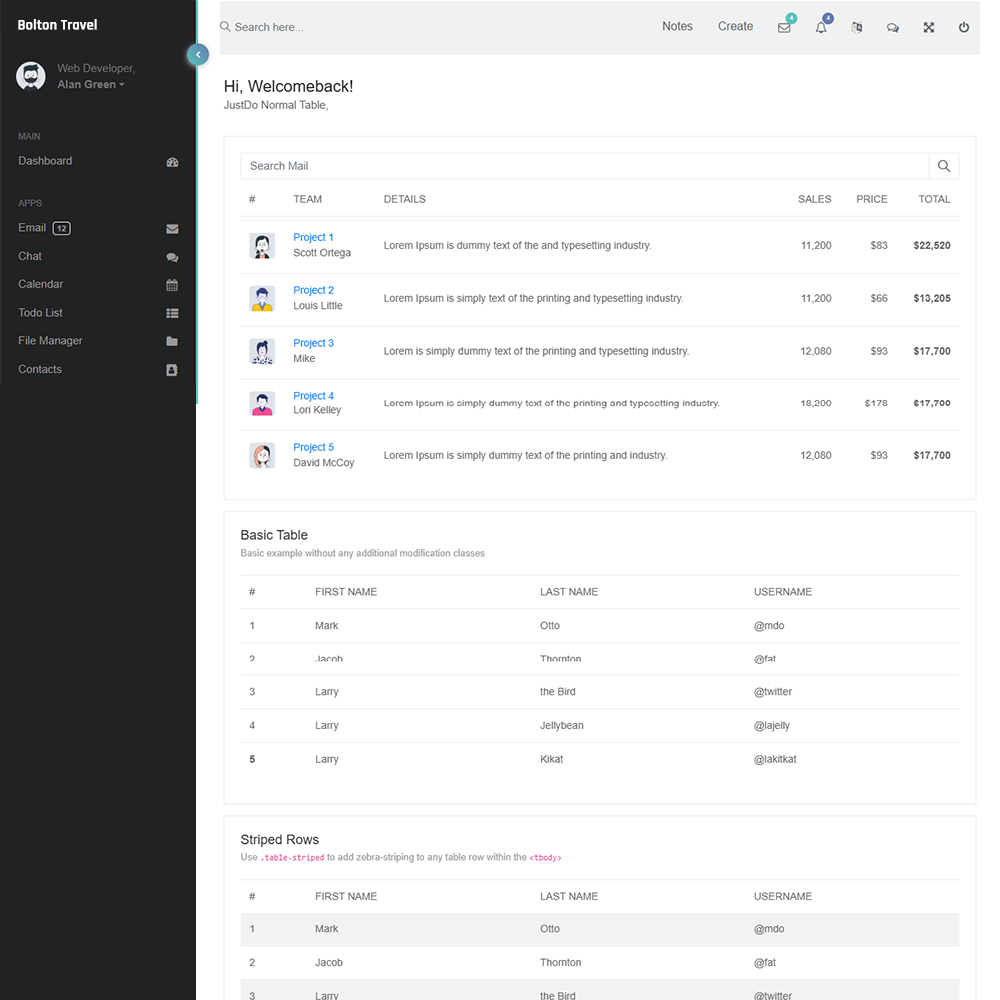Image resolution: width=1000 pixels, height=1000 pixels.
Task: Click the Search Mail input field
Action: 585,166
